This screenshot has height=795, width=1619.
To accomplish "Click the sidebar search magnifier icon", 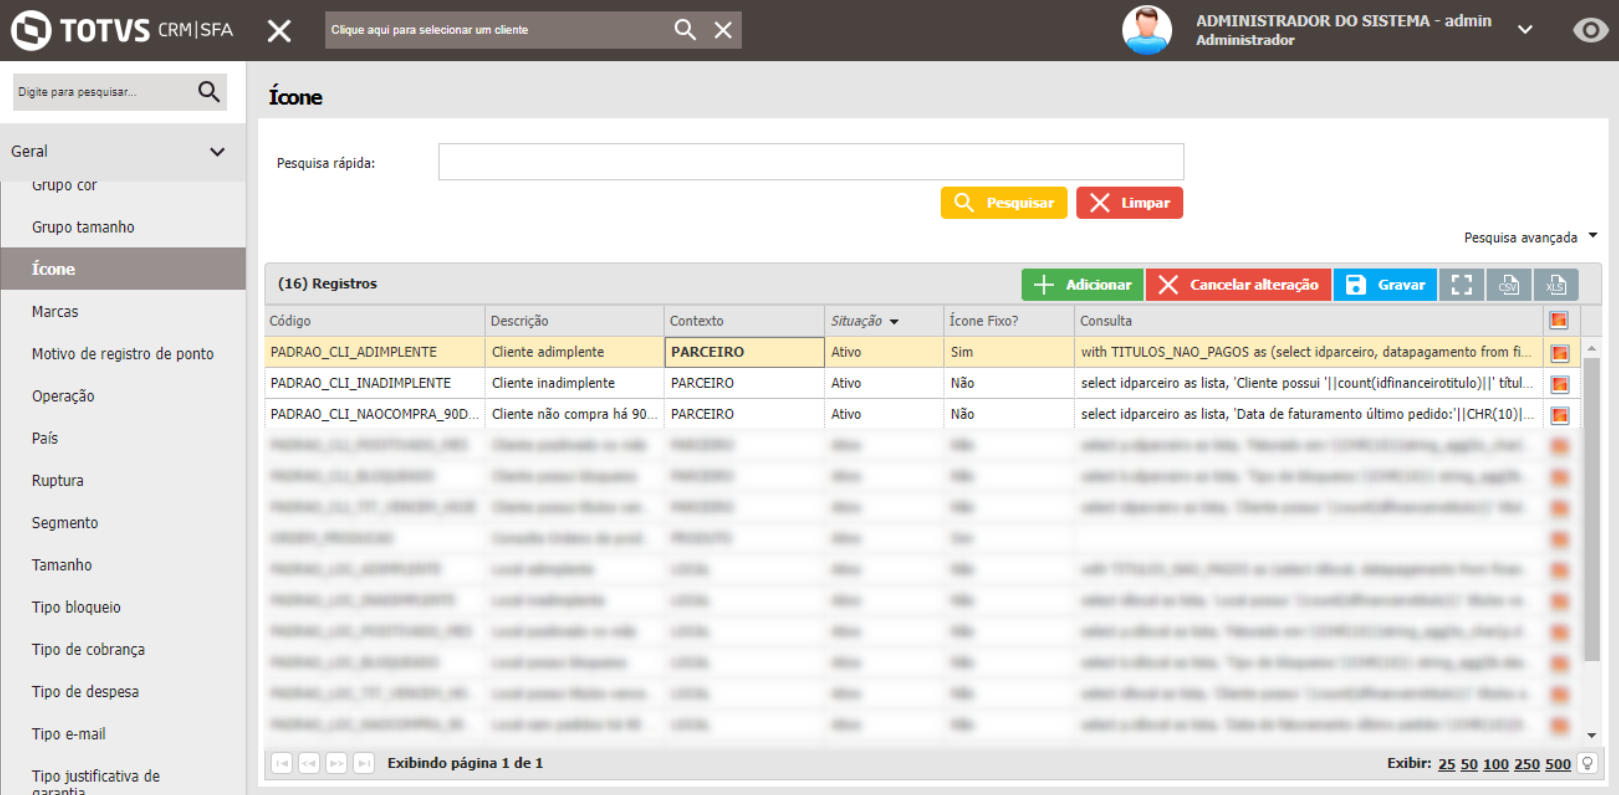I will [209, 92].
